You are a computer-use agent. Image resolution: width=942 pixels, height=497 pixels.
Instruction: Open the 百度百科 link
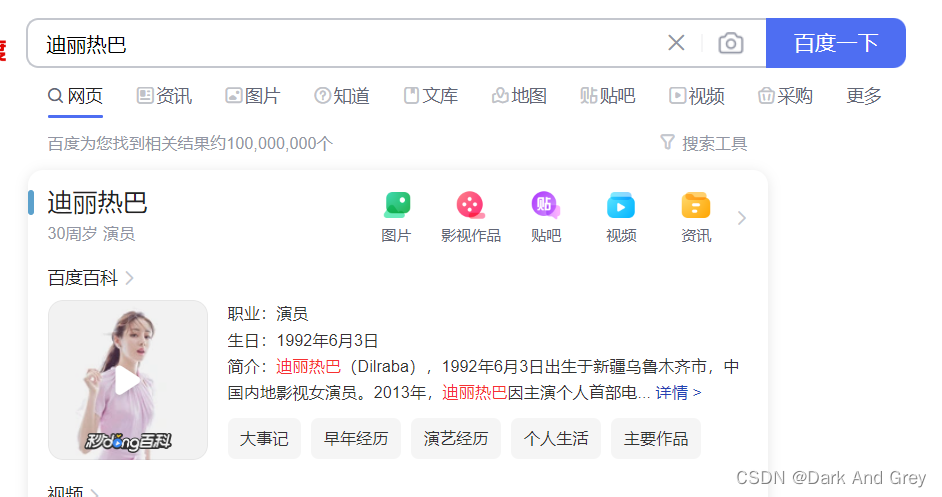(90, 278)
